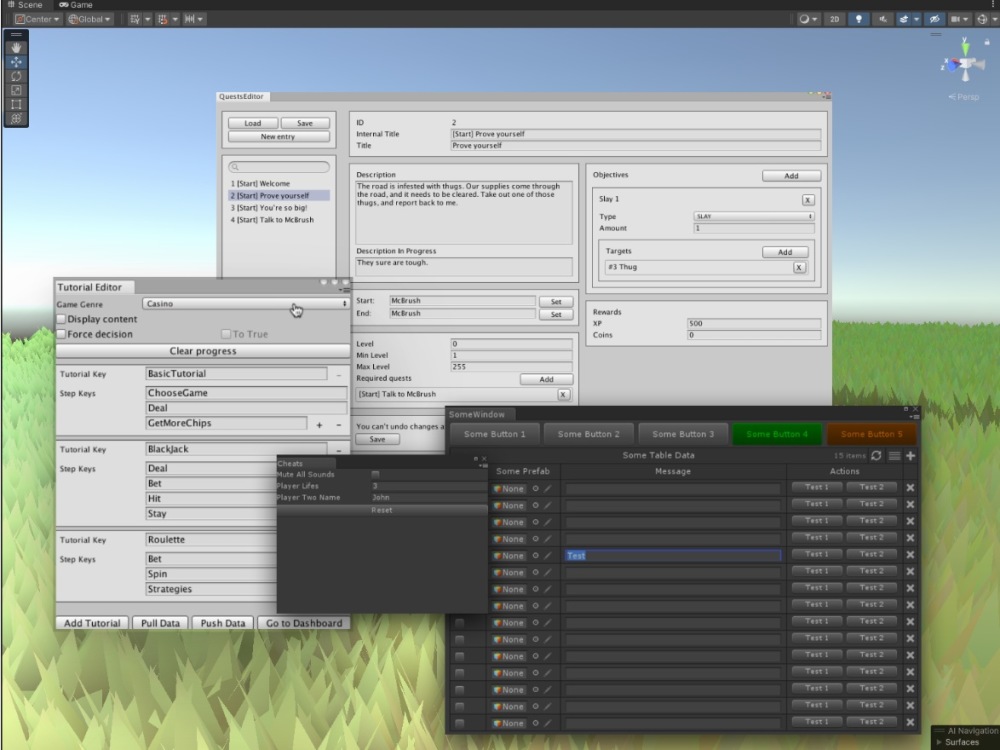Click New entry in QuestsEditor
This screenshot has height=750, width=1000.
point(278,136)
